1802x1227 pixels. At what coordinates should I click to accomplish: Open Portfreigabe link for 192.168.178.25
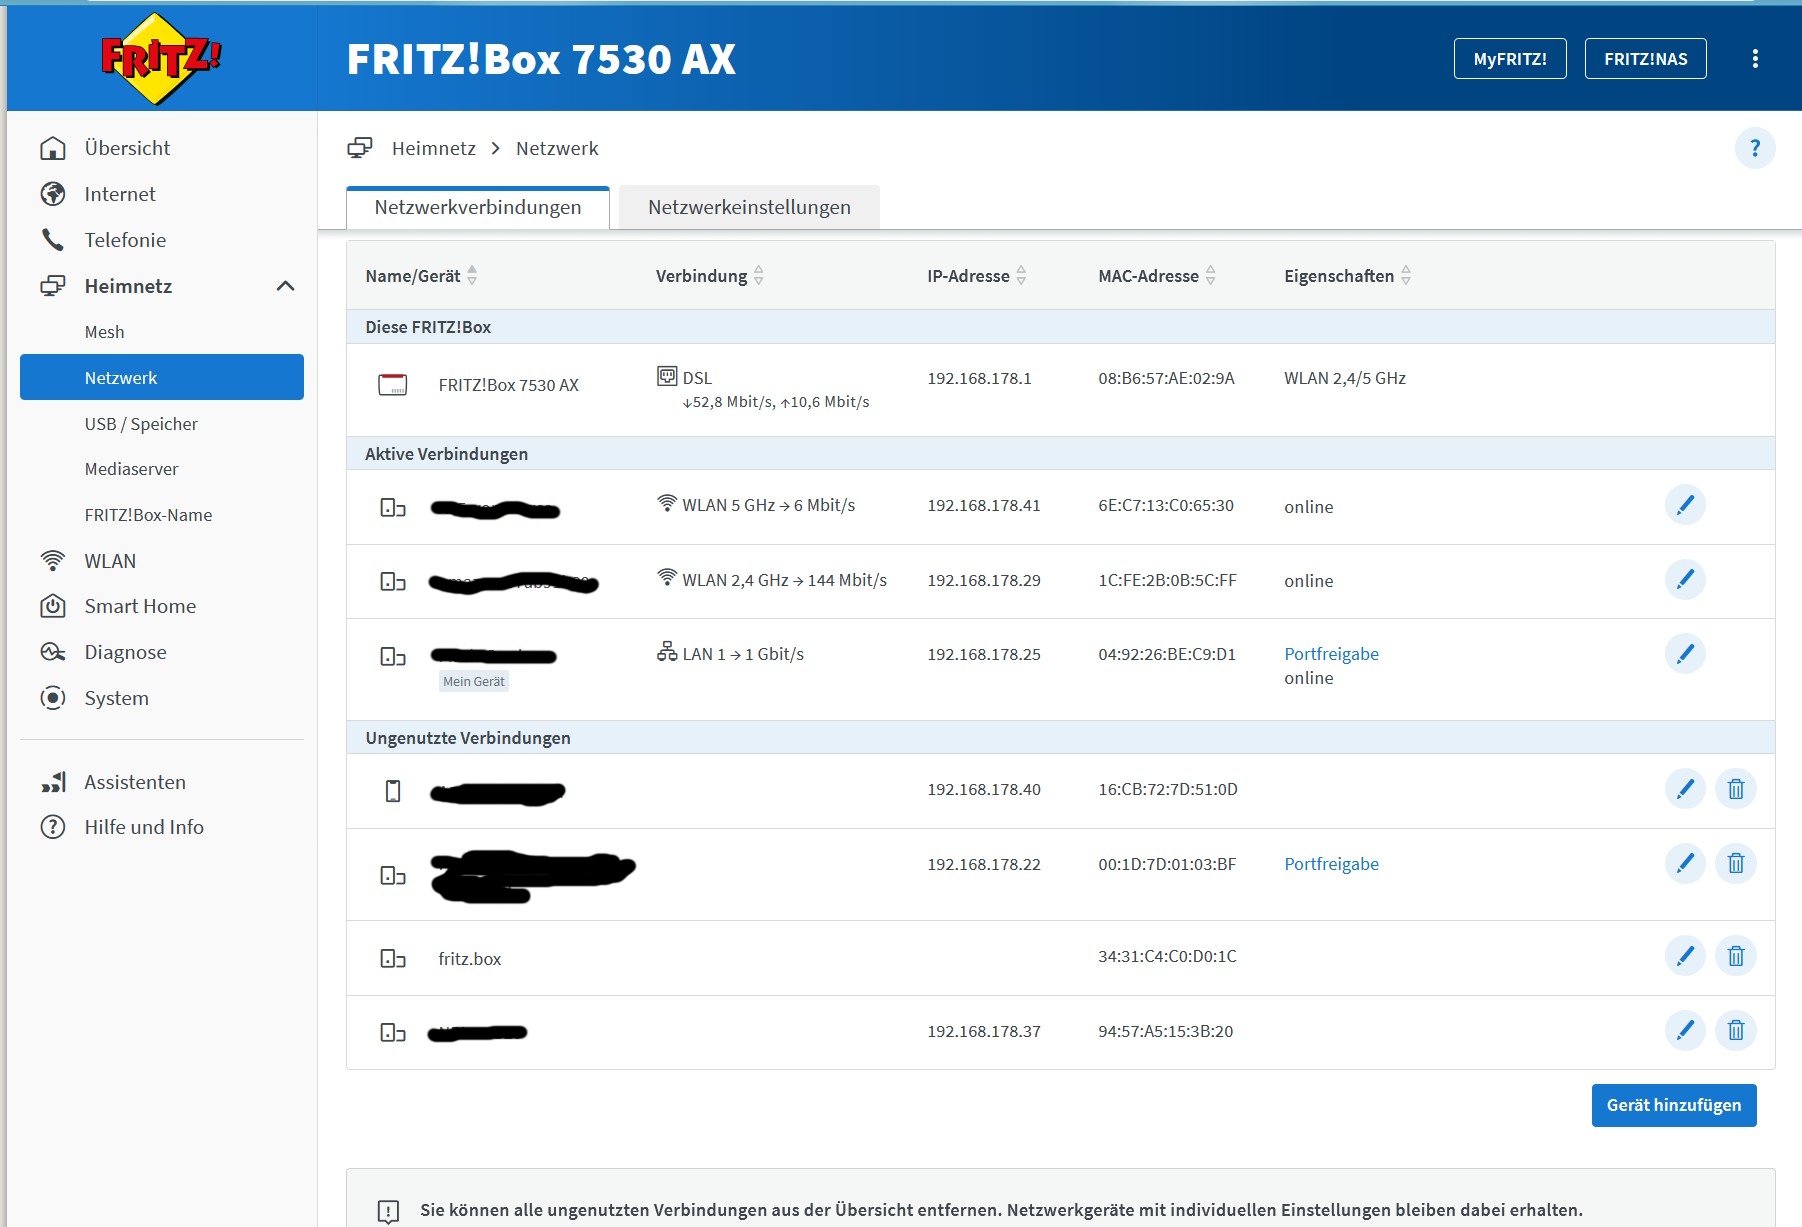pos(1331,654)
